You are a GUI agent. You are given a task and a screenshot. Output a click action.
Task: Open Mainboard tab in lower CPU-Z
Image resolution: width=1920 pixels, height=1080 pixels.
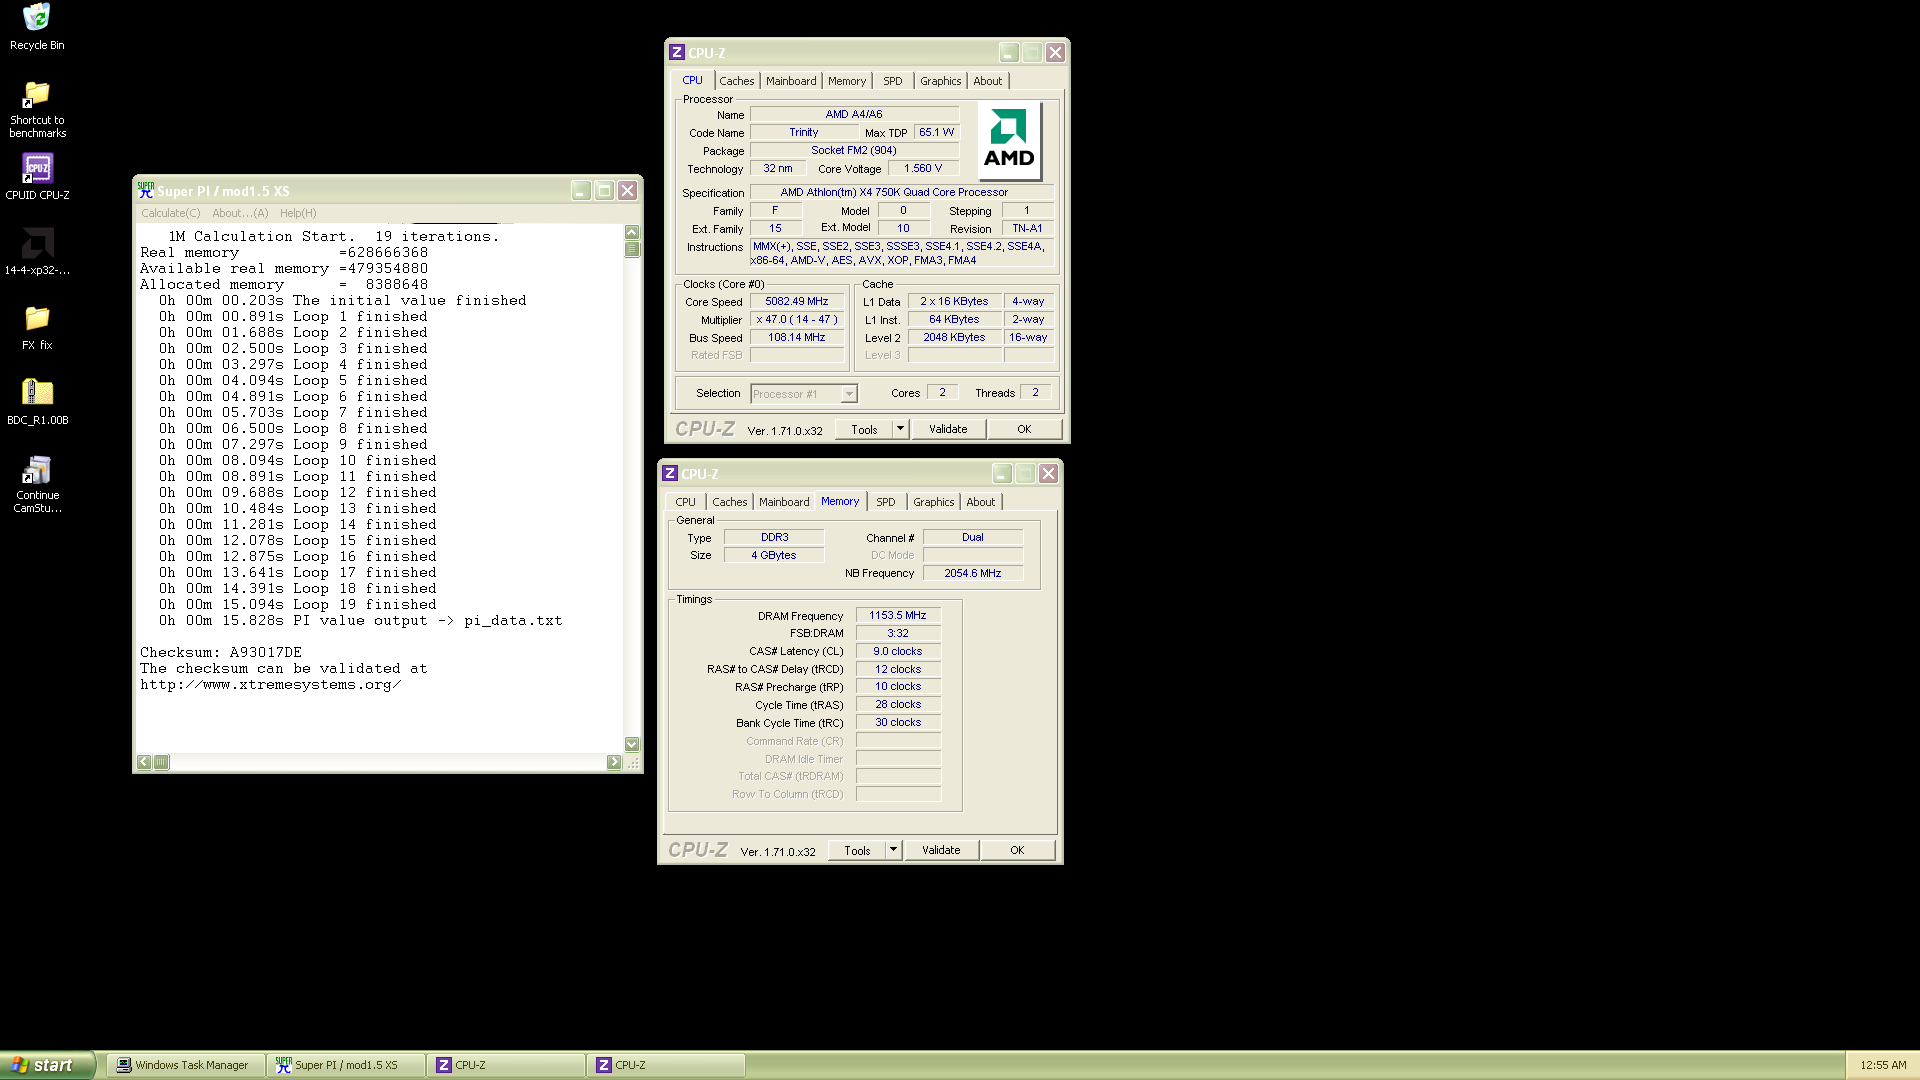click(x=784, y=502)
